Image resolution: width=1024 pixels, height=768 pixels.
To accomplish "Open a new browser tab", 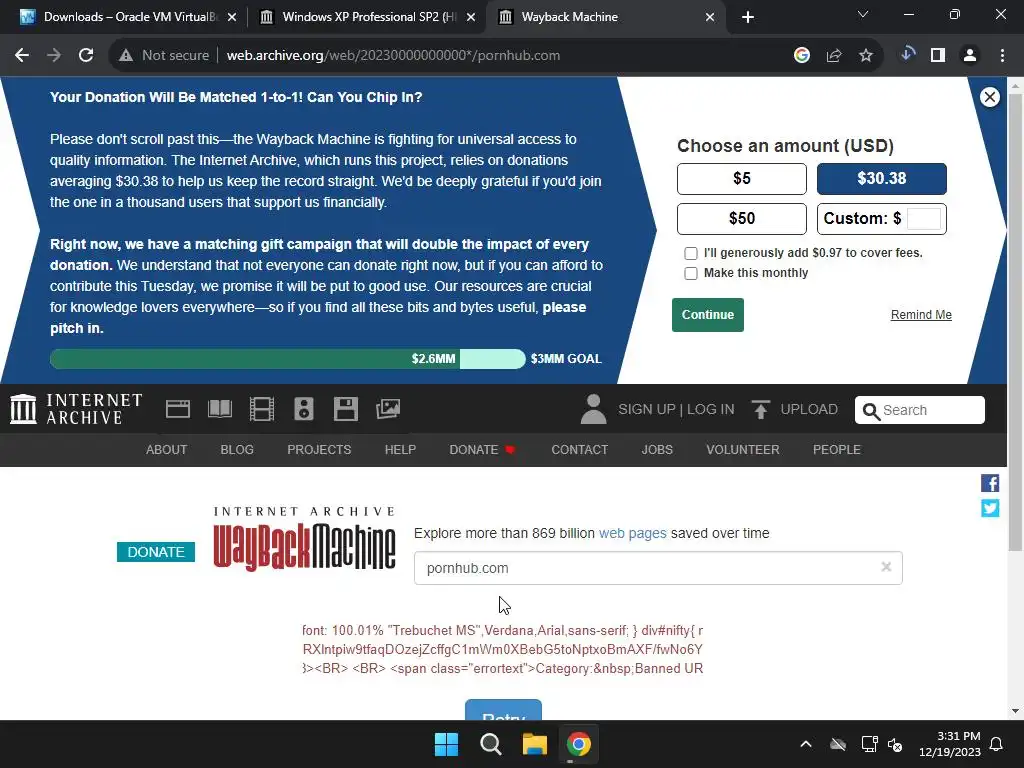I will point(748,17).
